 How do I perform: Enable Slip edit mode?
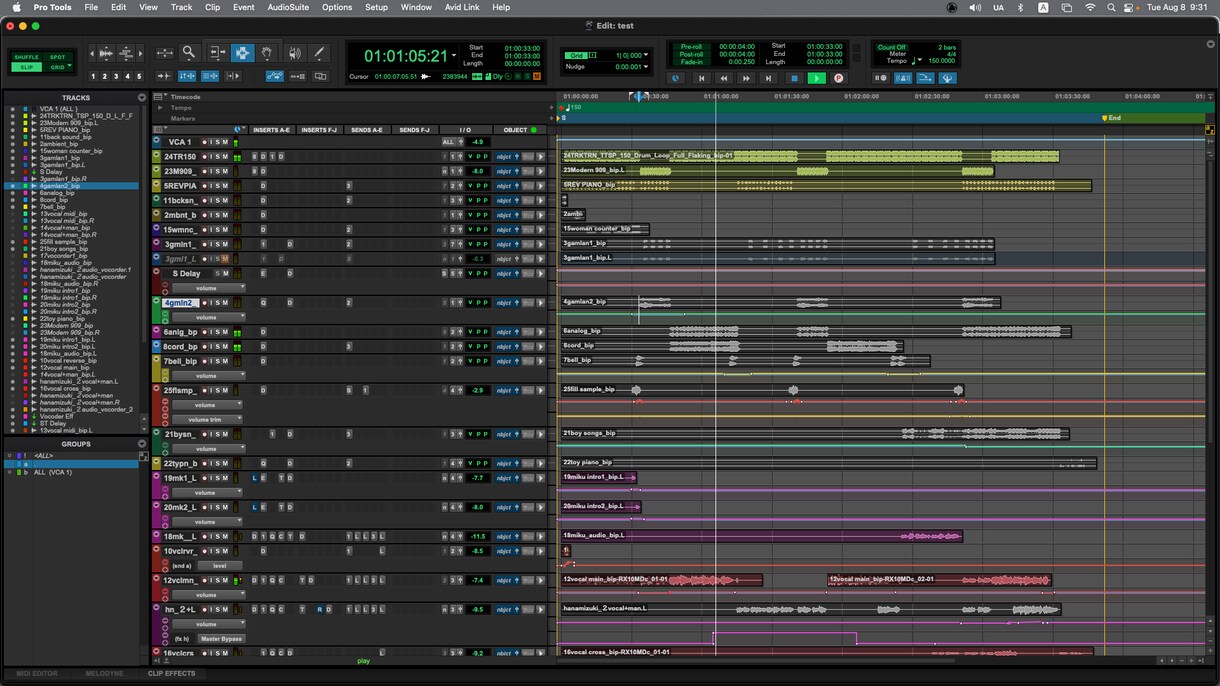tap(26, 67)
